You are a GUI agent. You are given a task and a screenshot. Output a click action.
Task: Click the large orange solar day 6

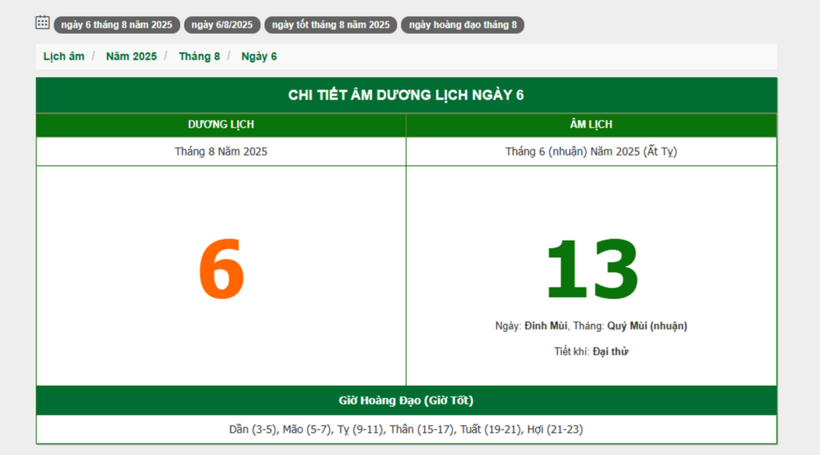[221, 271]
